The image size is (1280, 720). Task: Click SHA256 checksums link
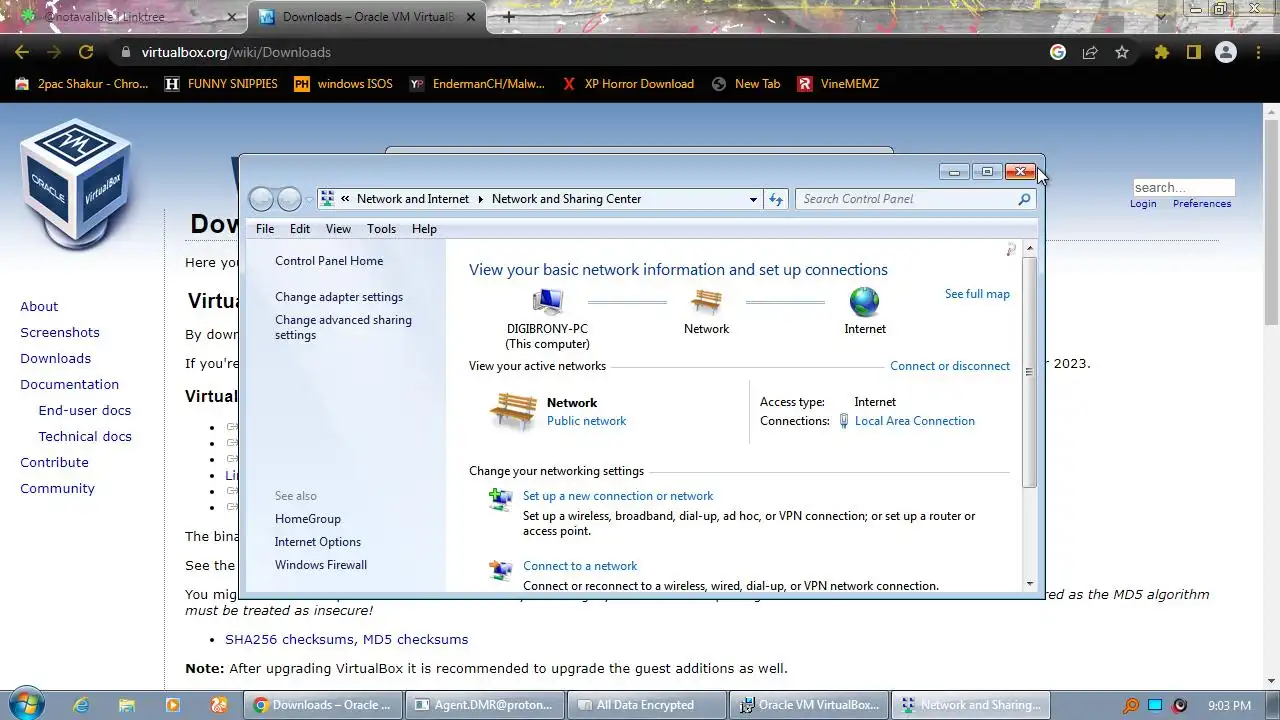(x=289, y=639)
